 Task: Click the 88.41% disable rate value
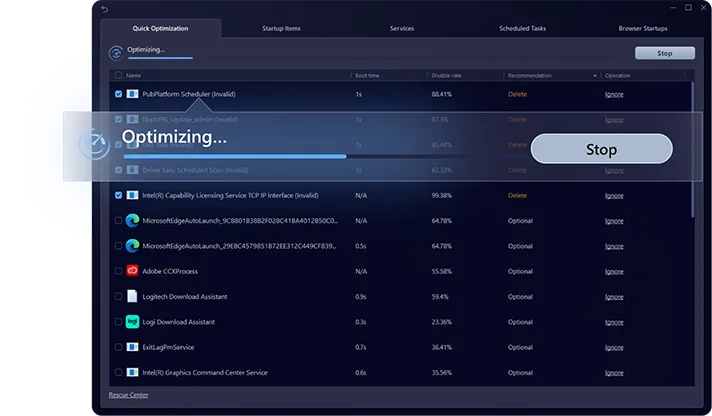click(x=441, y=94)
